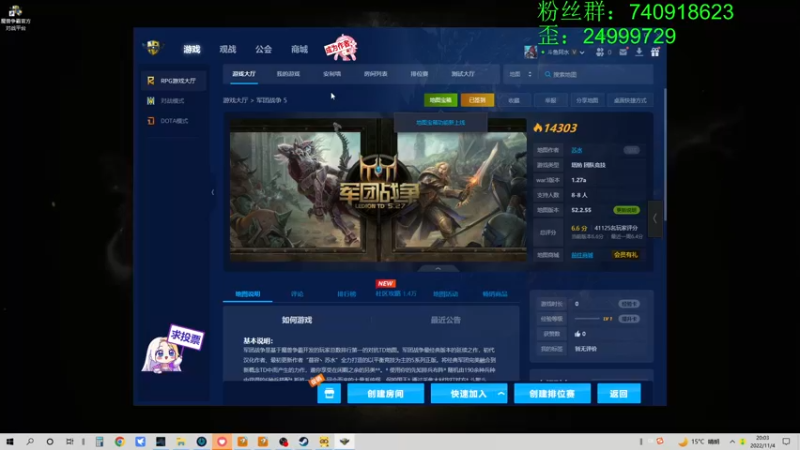Image resolution: width=800 pixels, height=450 pixels.
Task: Click the magnifier icon in the map search
Action: (547, 74)
